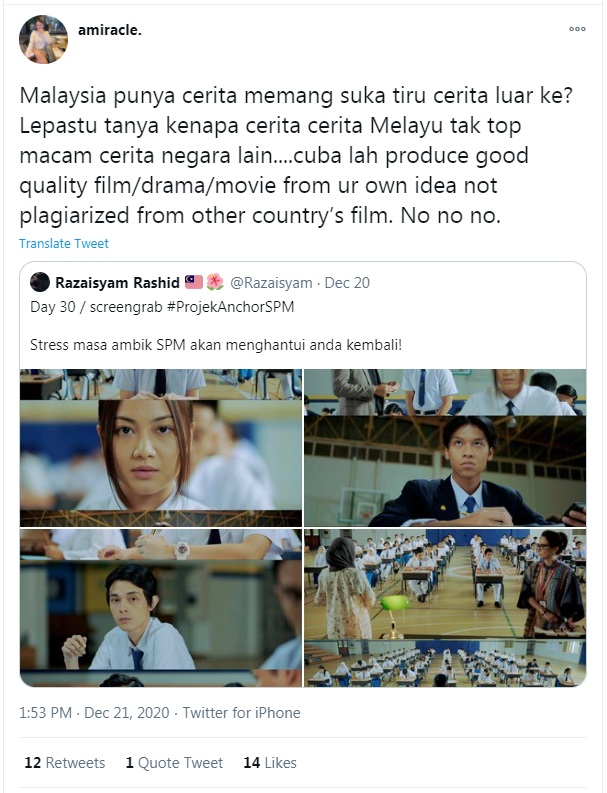Click Razaisyam Rashid's small avatar
Screen dimensions: 607x793
click(x=40, y=282)
